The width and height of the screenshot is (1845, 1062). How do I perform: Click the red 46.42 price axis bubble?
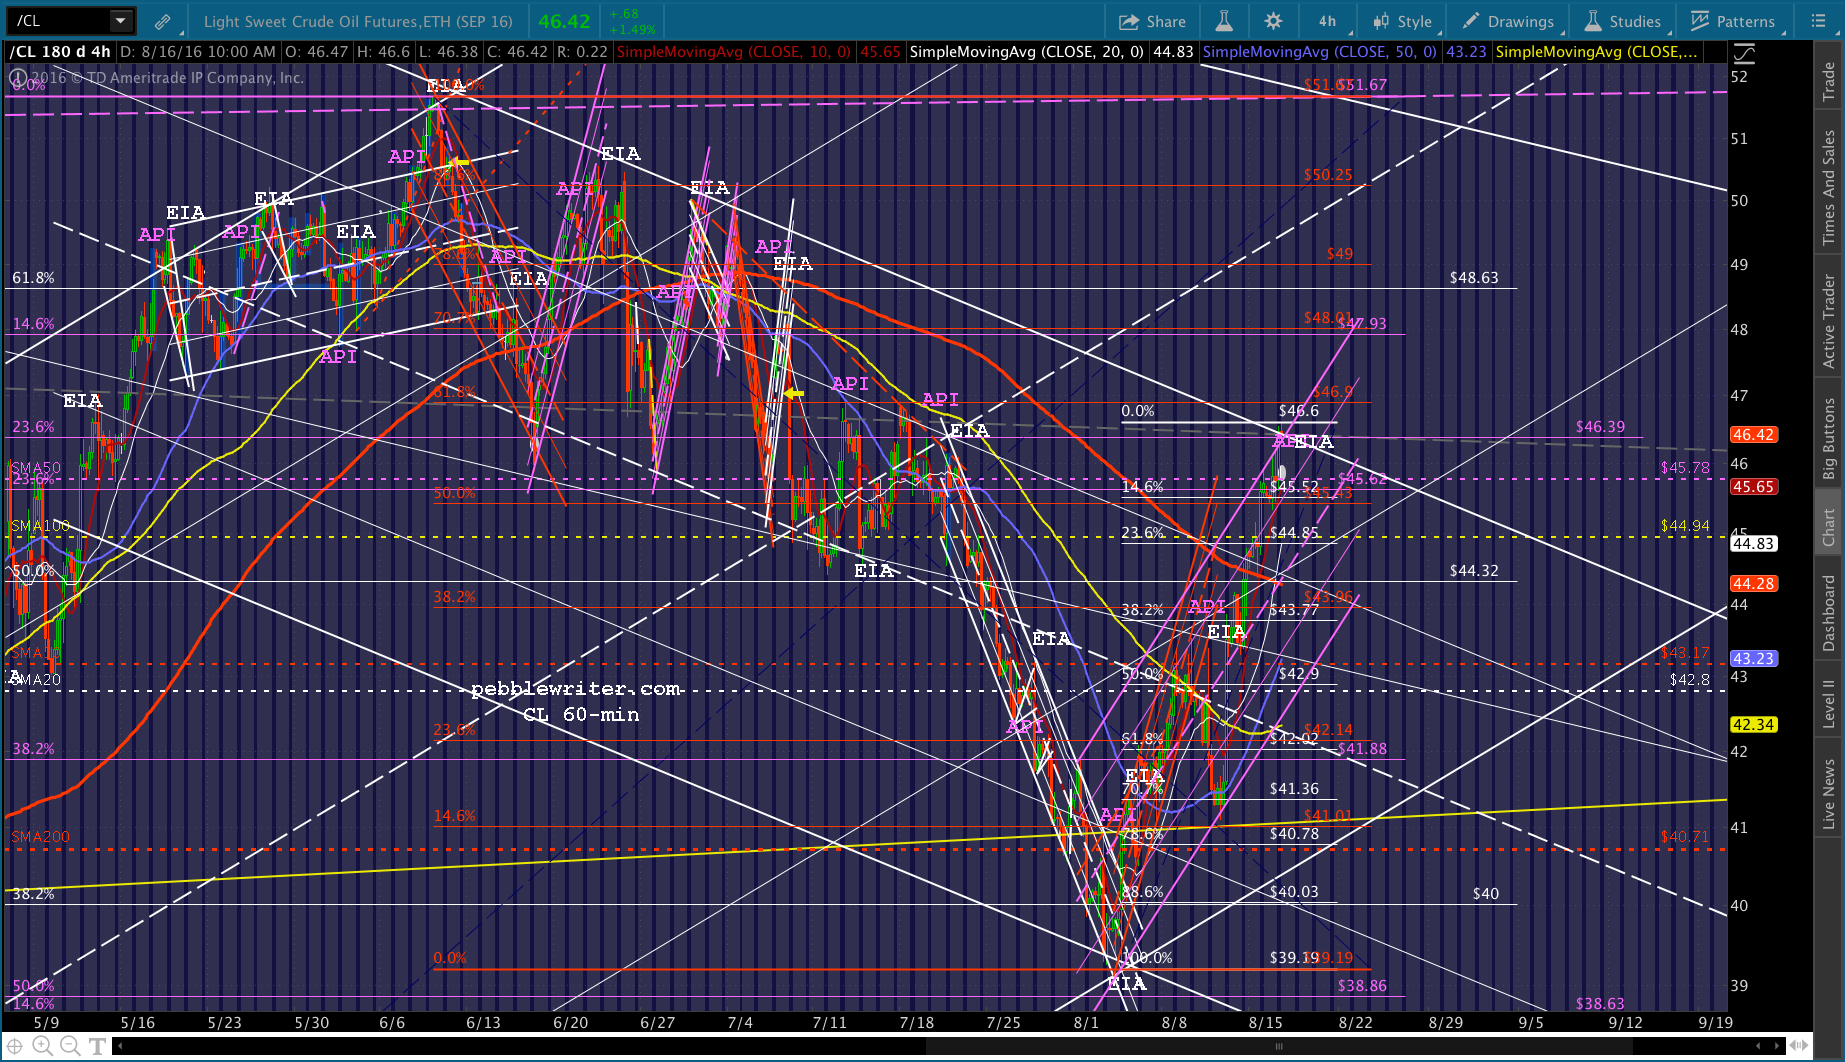click(x=1753, y=435)
